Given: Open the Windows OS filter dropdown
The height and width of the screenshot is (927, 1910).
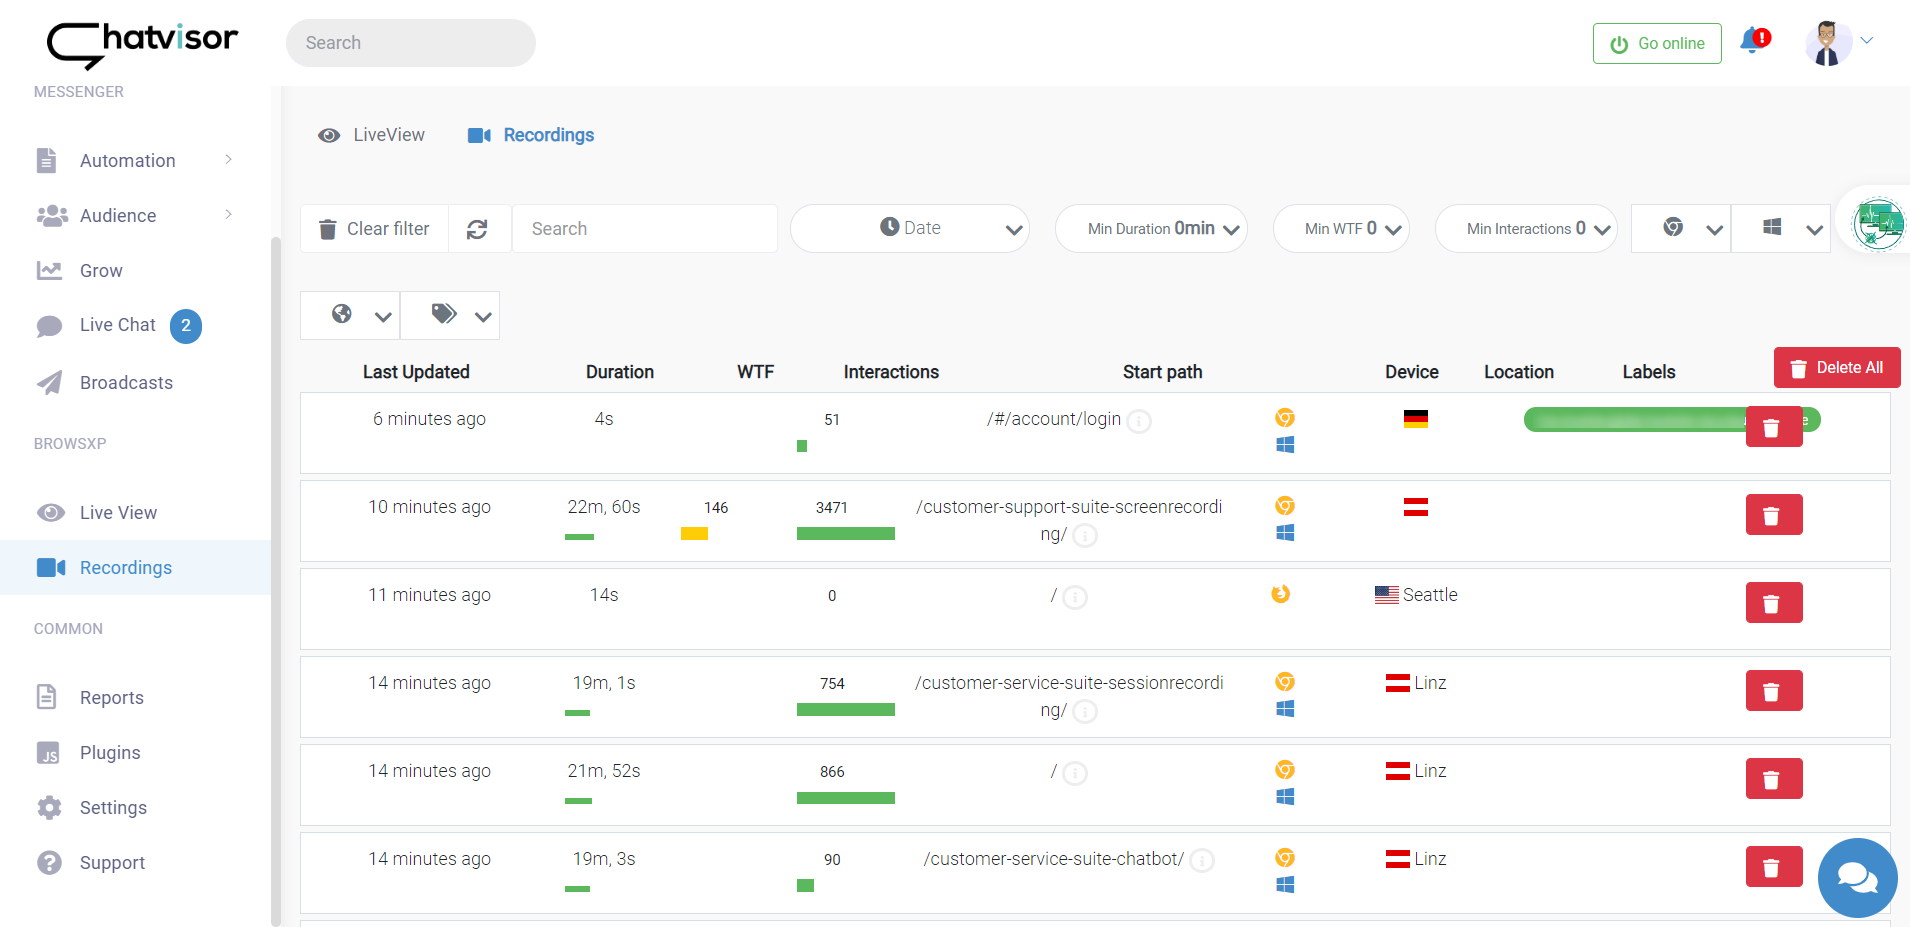Looking at the screenshot, I should click(1781, 228).
